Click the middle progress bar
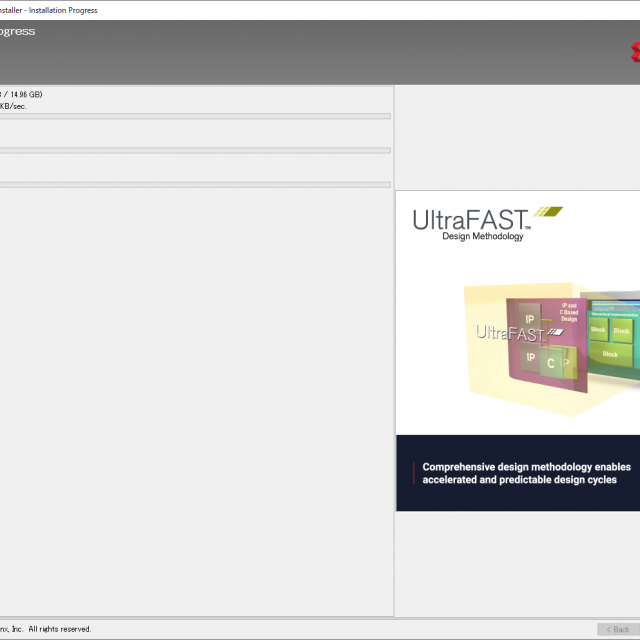Viewport: 640px width, 640px height. coord(195,150)
